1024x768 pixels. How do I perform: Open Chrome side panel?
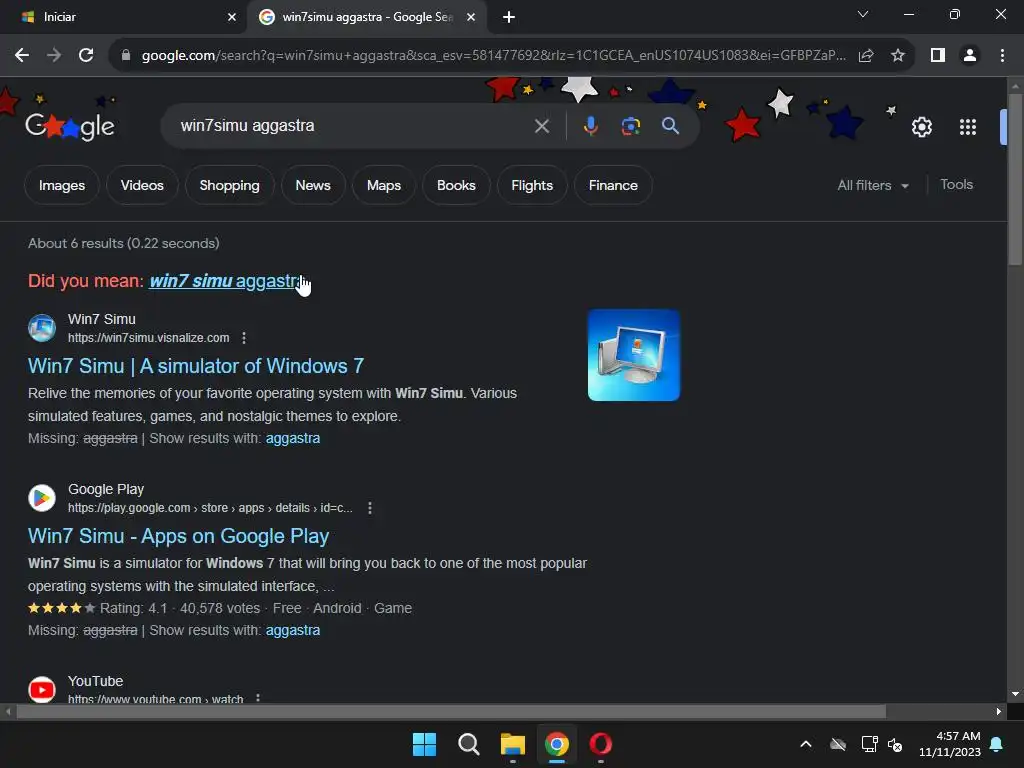(938, 56)
